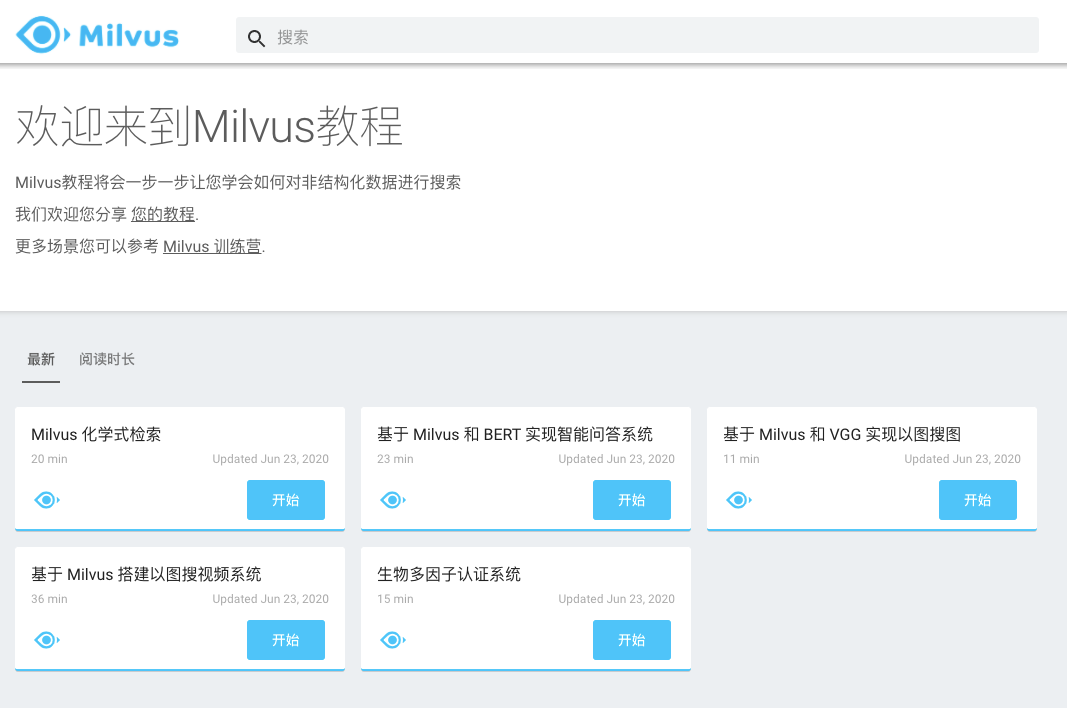Click the magnifier search icon
1067x708 pixels.
[257, 37]
